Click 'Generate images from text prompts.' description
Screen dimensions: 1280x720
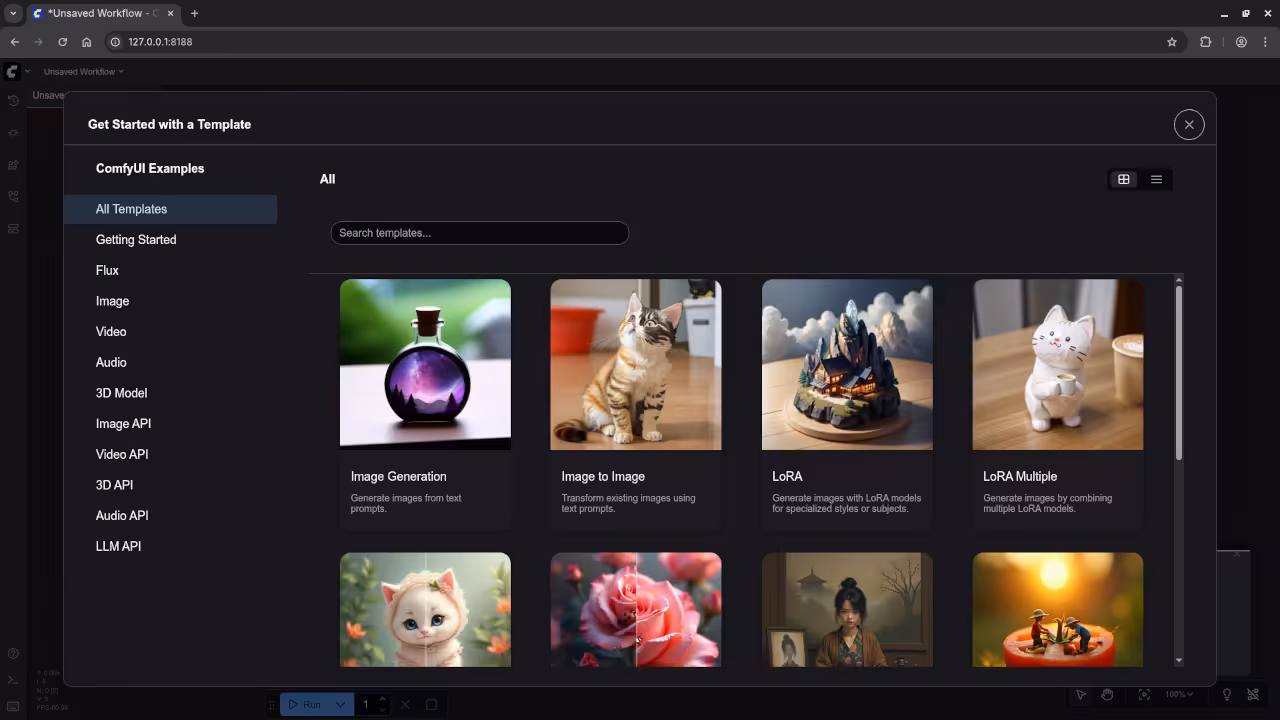(406, 503)
